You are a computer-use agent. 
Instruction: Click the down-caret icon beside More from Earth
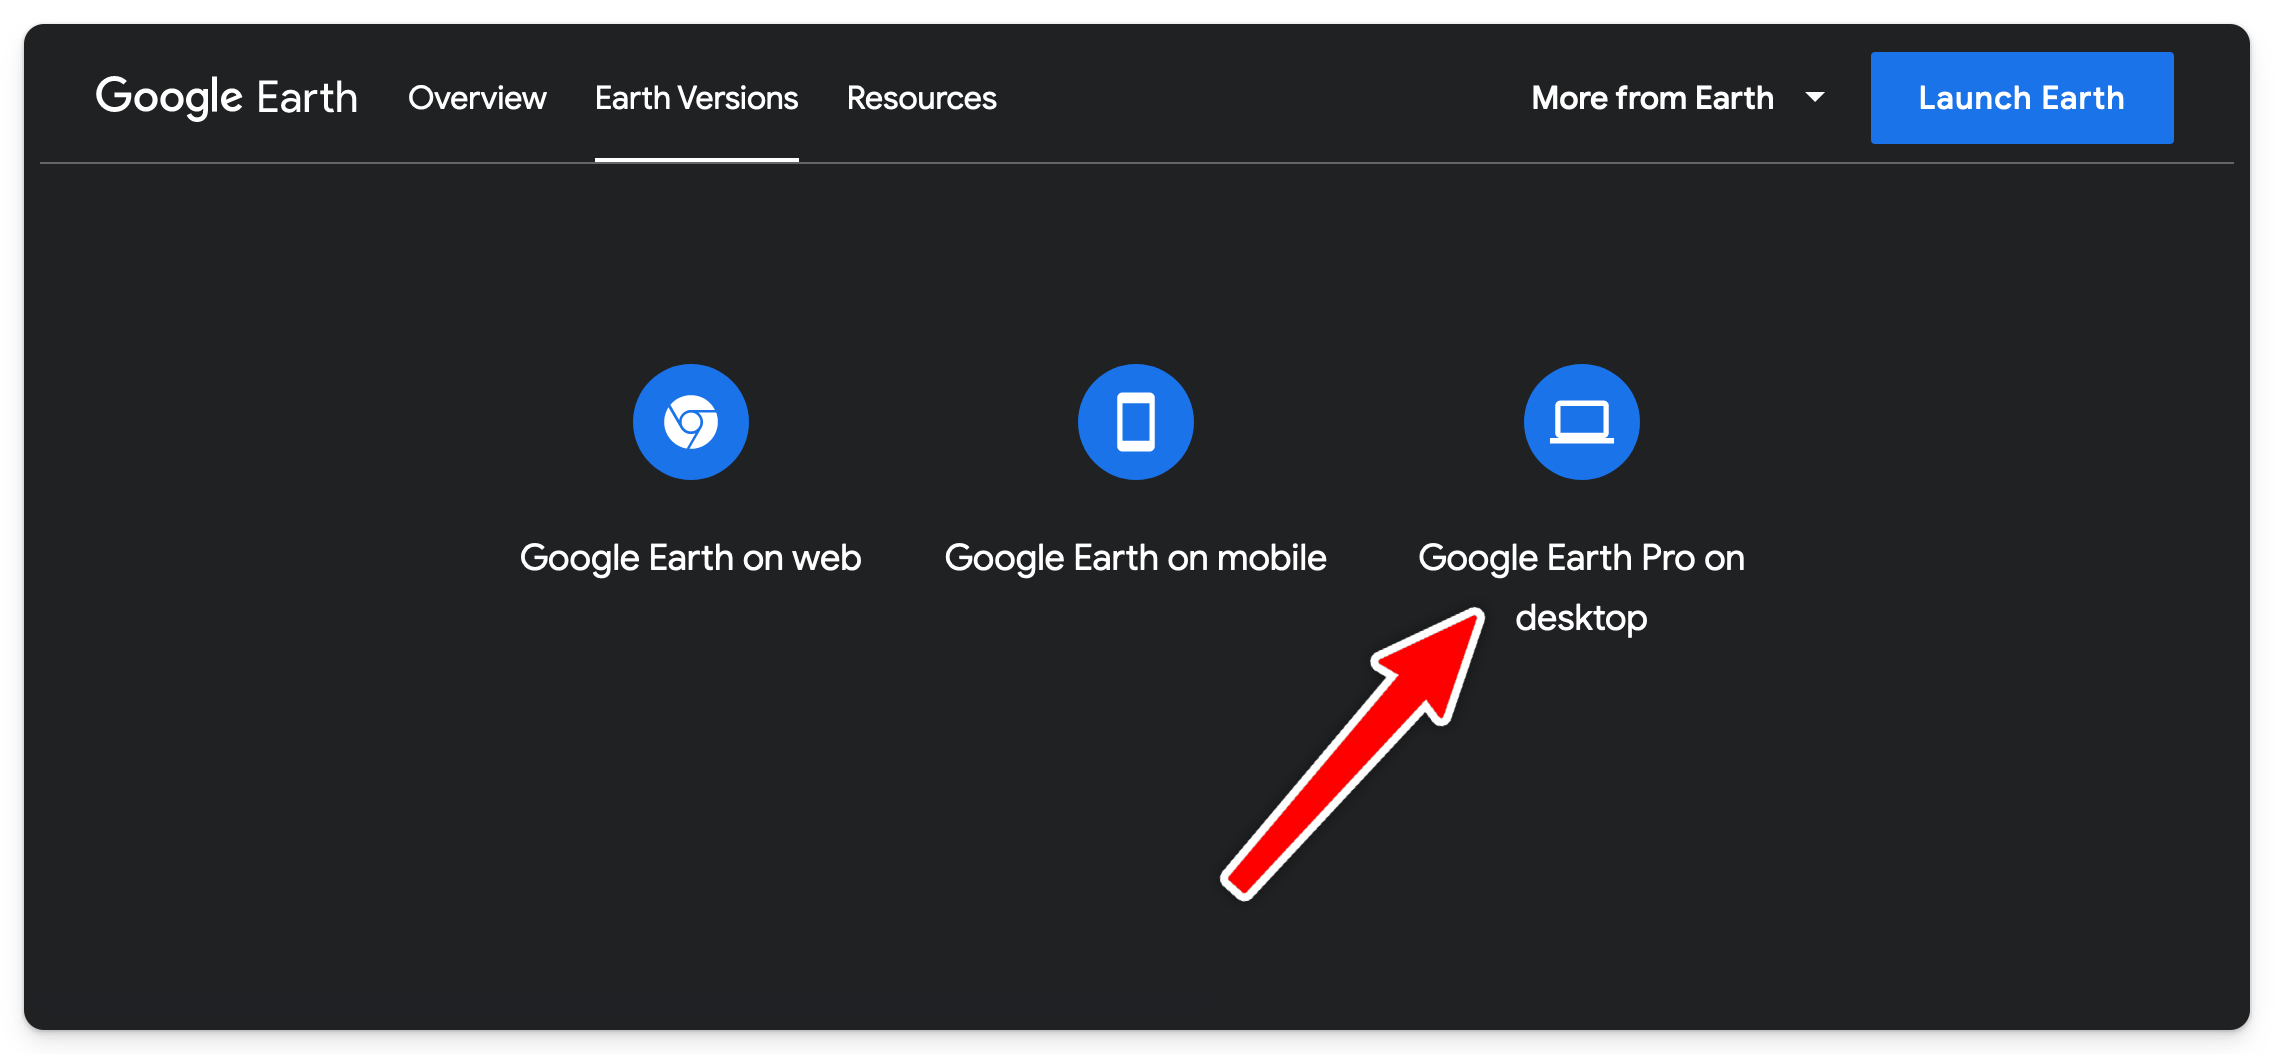pyautogui.click(x=1814, y=97)
